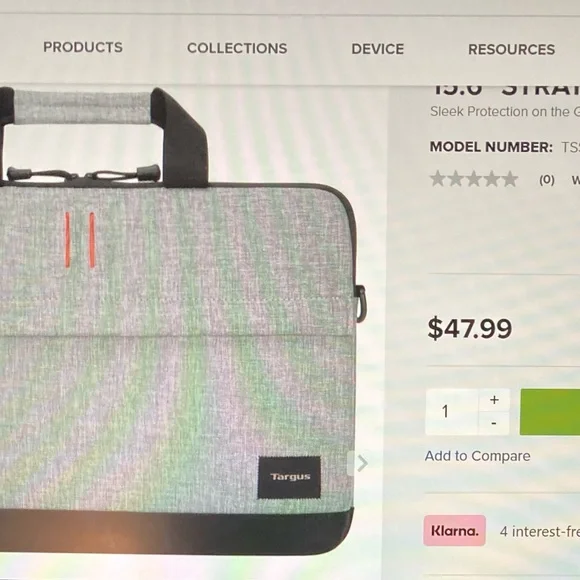Image resolution: width=580 pixels, height=580 pixels.
Task: Show next product image with chevron arrow
Action: 362,463
